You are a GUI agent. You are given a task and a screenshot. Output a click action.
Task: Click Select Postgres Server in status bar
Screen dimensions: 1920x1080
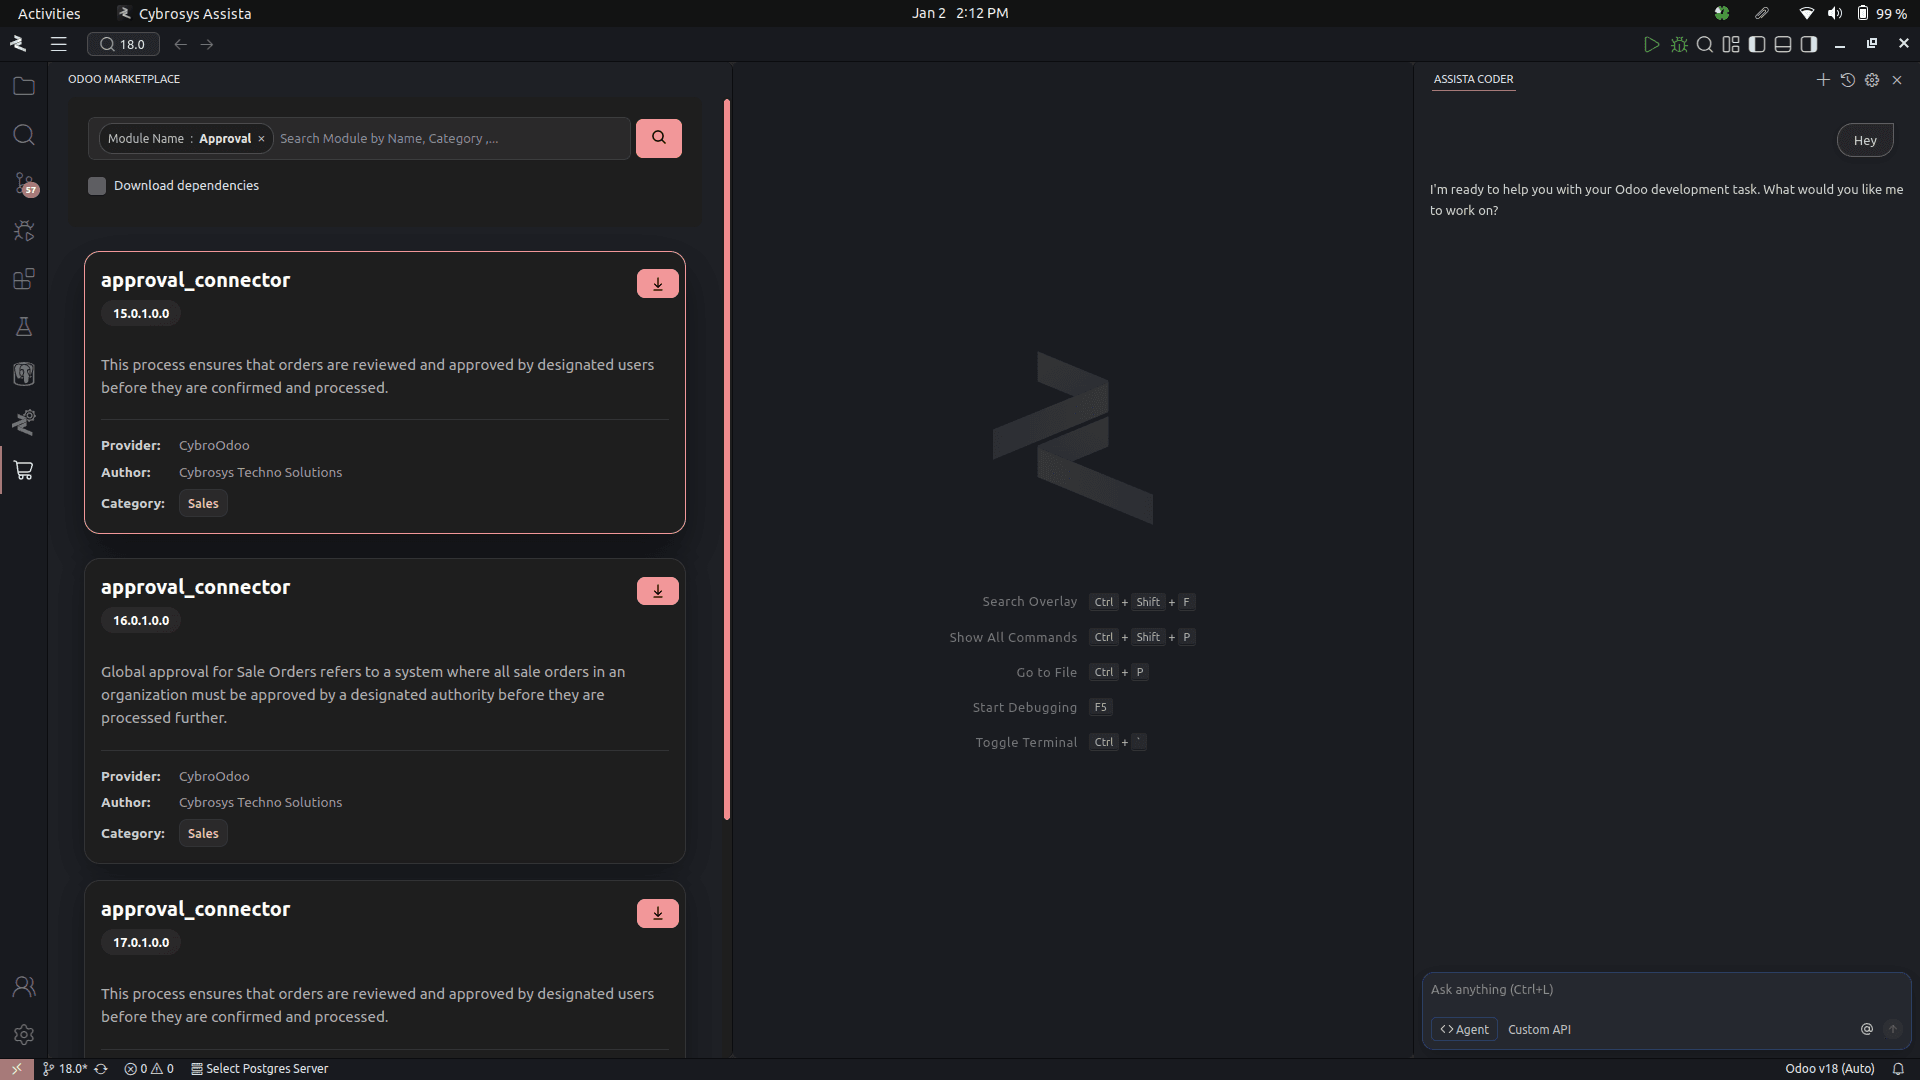260,1069
